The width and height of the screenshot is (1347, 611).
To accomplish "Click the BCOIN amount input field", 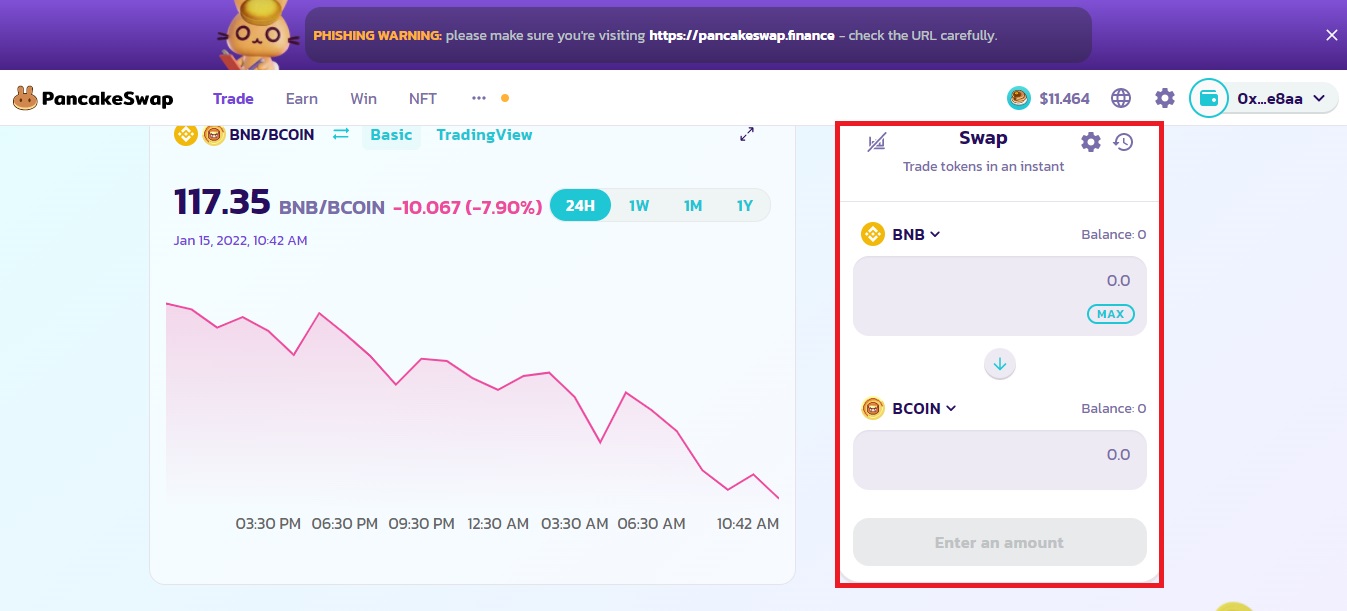I will click(999, 460).
